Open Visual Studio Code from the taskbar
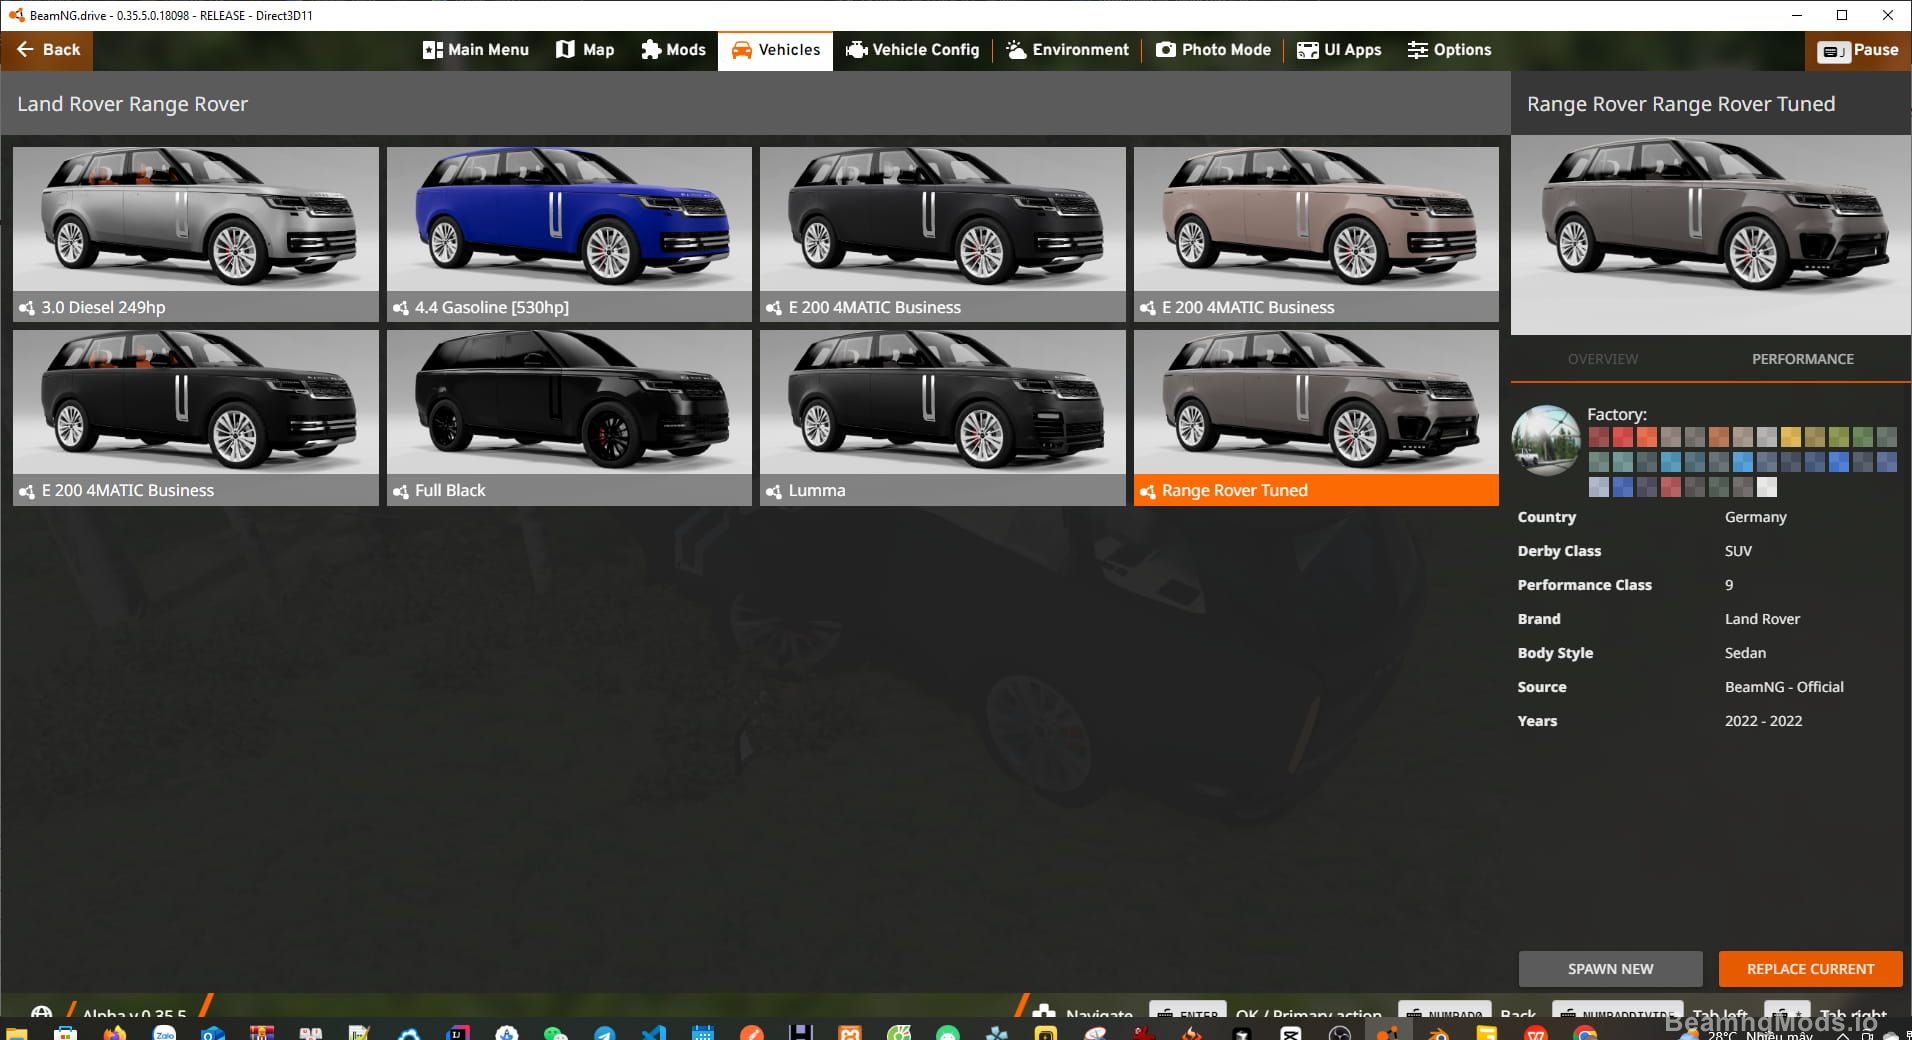 654,1033
